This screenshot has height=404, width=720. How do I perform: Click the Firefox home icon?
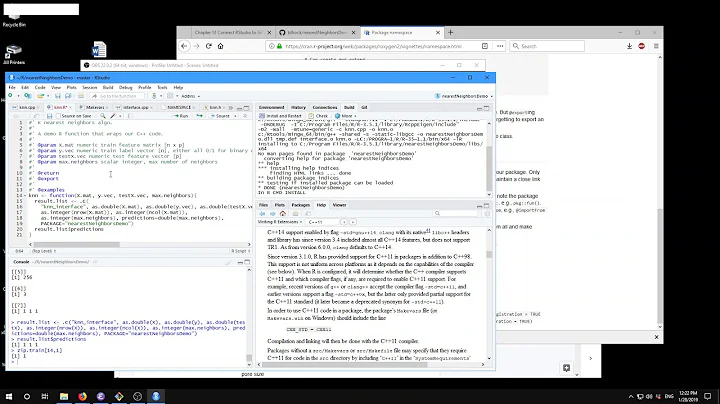(x=220, y=46)
